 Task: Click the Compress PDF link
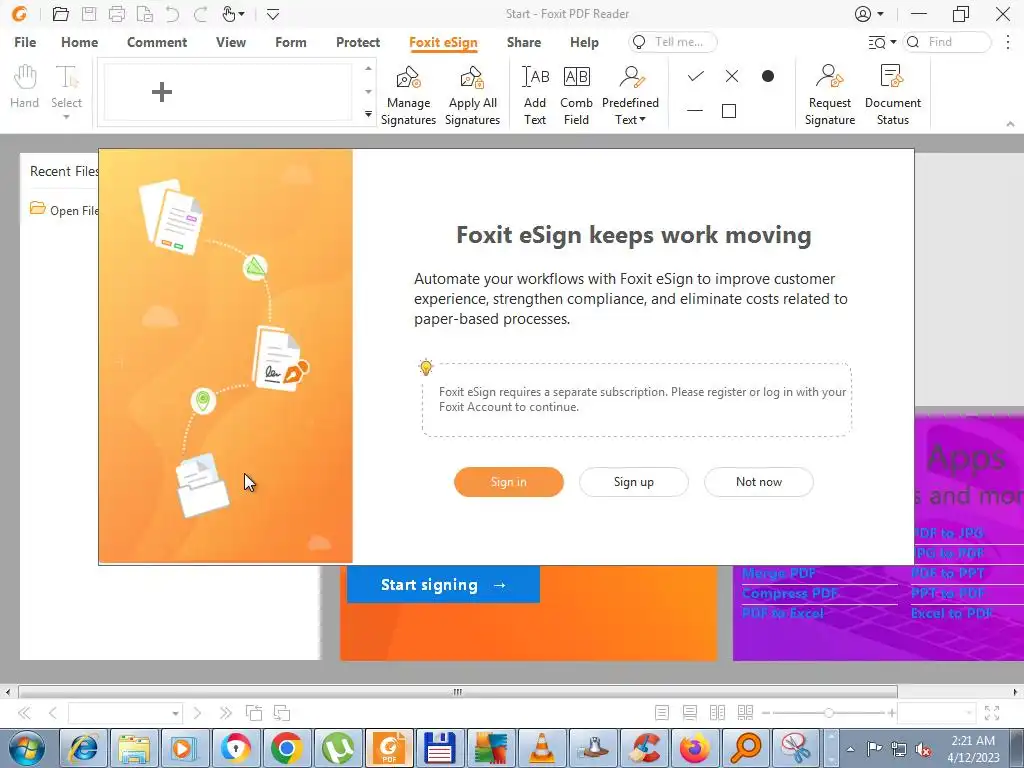pos(790,594)
